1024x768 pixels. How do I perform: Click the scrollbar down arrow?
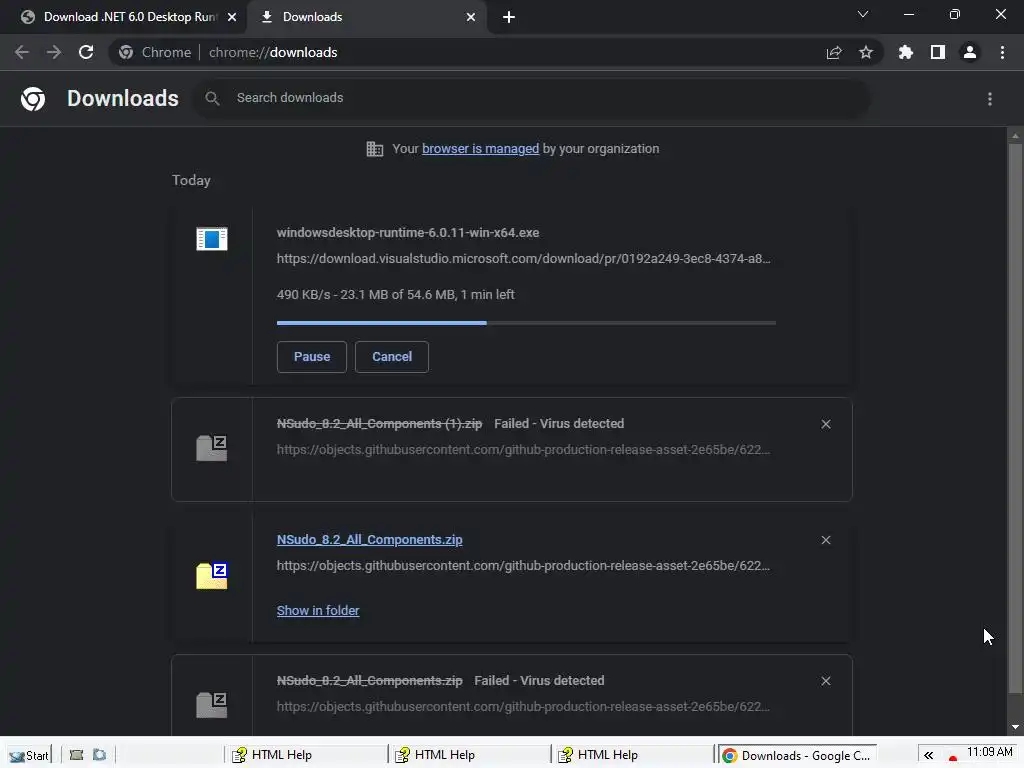(1015, 727)
